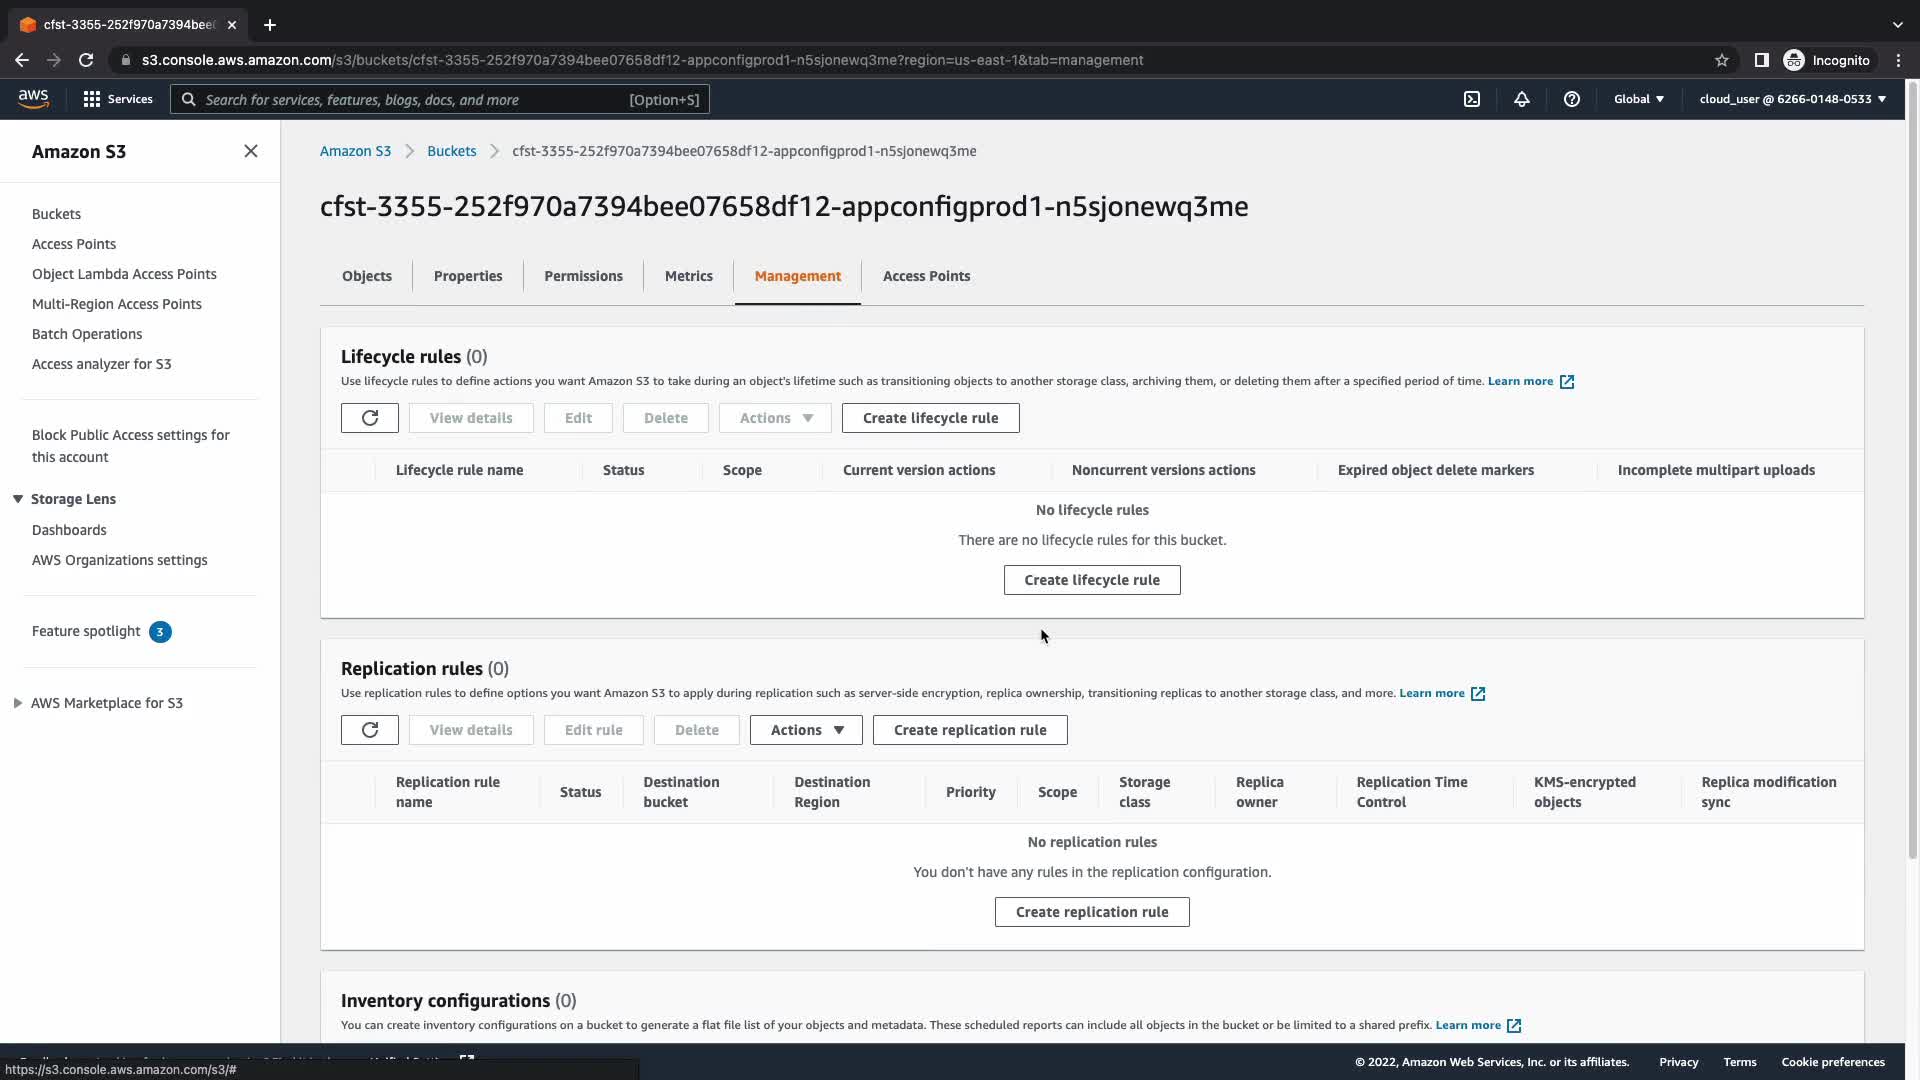Open the notifications bell icon
This screenshot has width=1920, height=1080.
[x=1521, y=99]
